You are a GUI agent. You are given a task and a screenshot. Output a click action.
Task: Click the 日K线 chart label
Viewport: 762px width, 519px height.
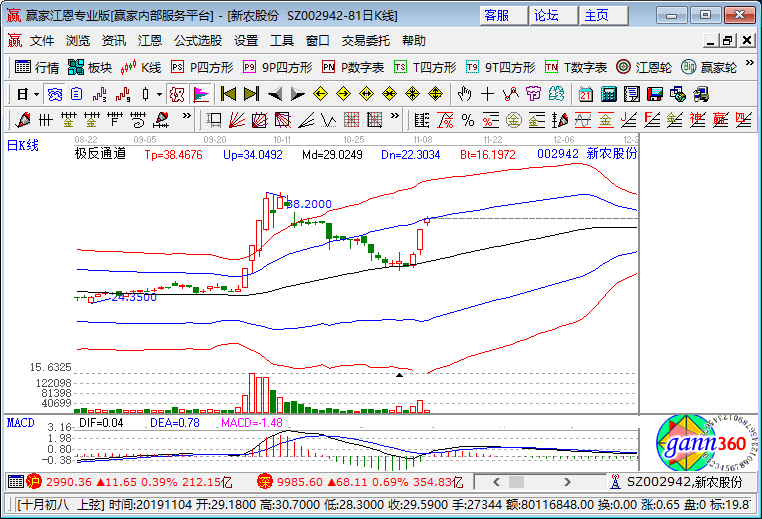tap(22, 145)
